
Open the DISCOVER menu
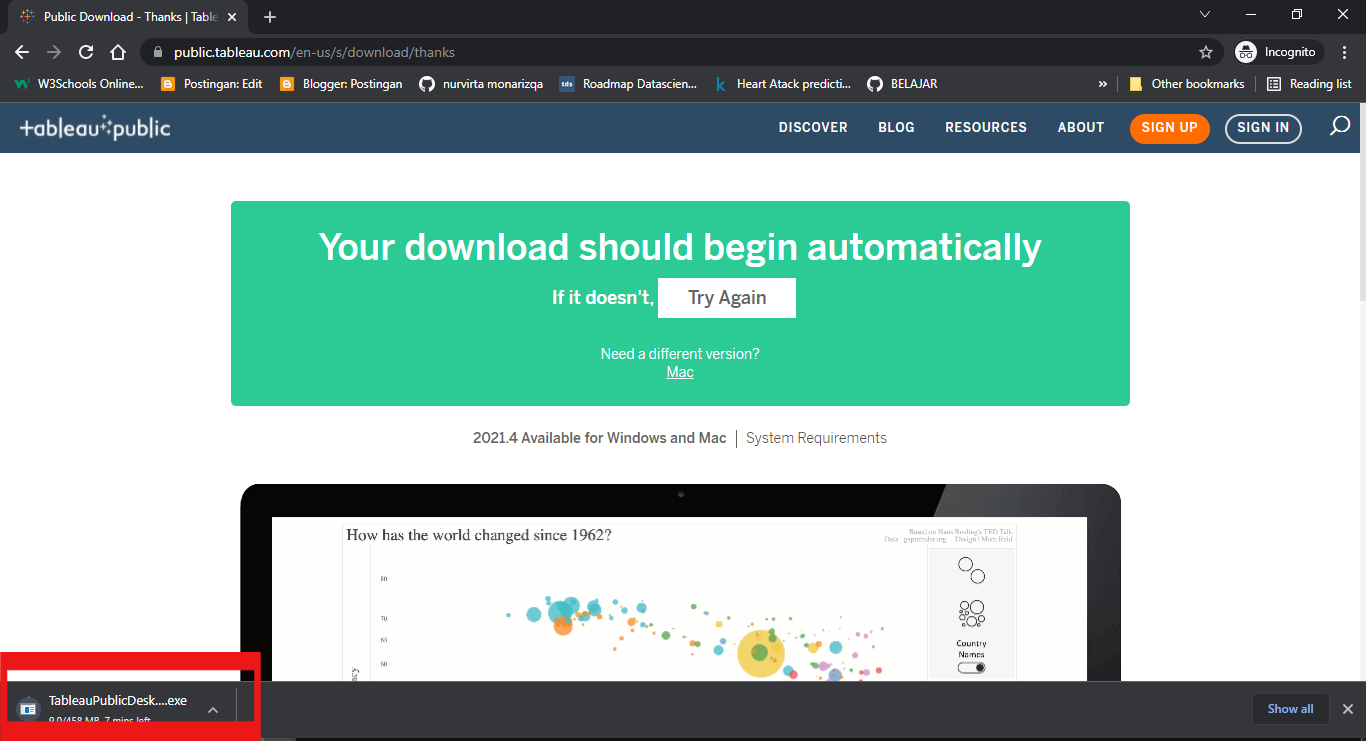(x=813, y=127)
